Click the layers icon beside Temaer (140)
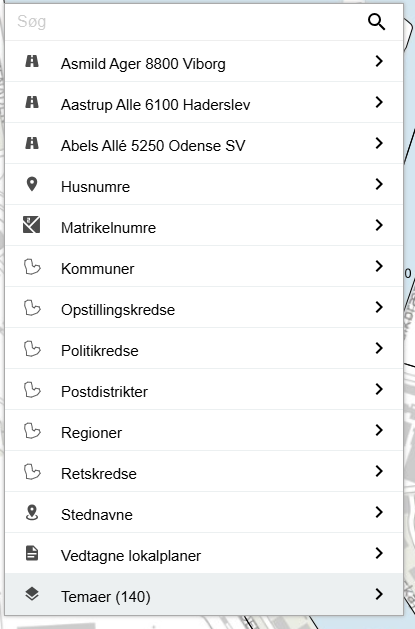Image resolution: width=415 pixels, height=629 pixels. [32, 594]
